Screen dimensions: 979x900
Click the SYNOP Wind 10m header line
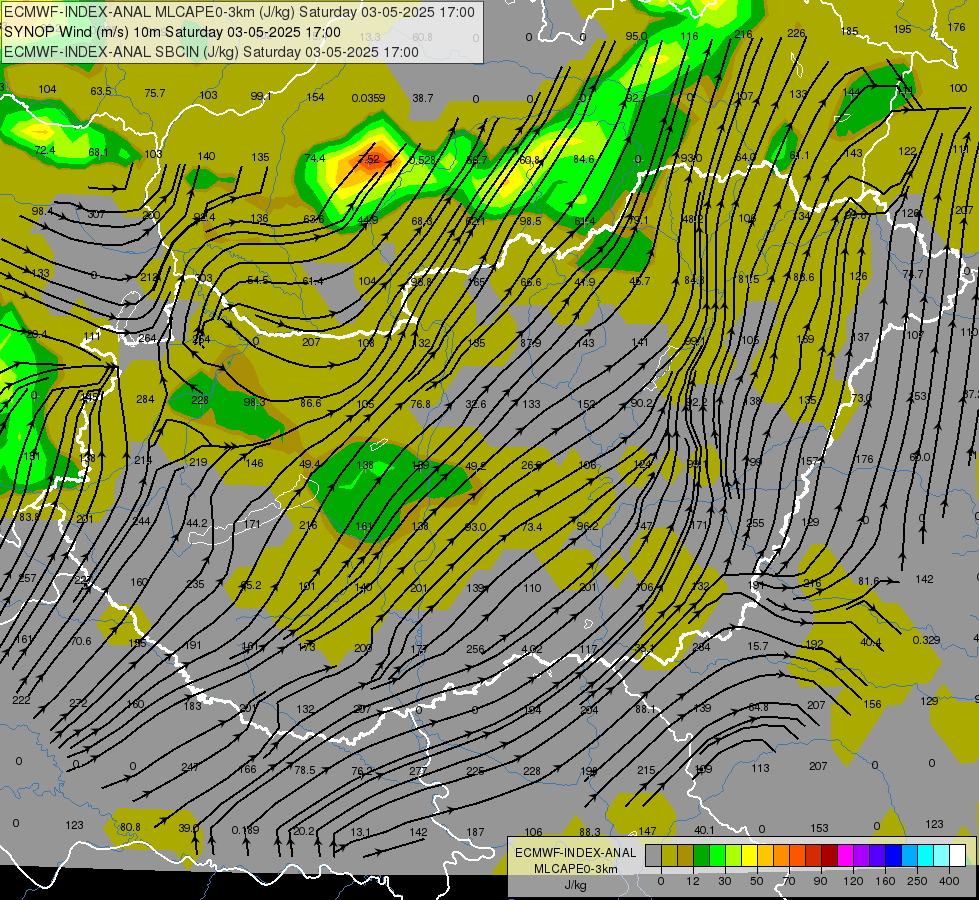[x=172, y=32]
